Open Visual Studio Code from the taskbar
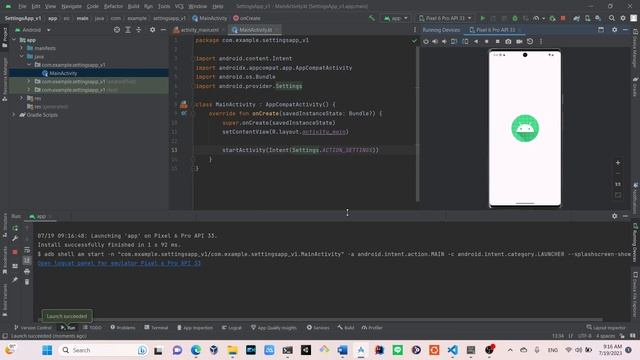The width and height of the screenshot is (640, 360). [x=452, y=350]
